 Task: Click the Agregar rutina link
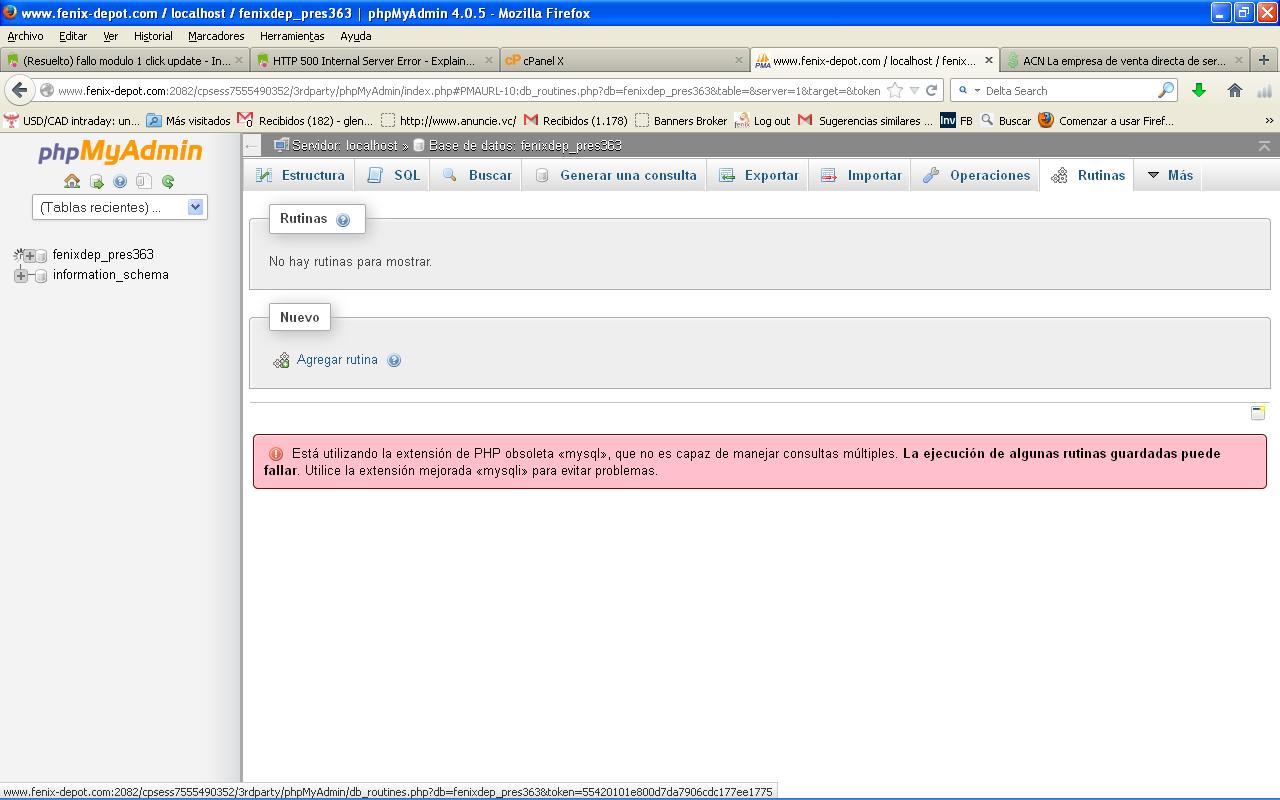coord(337,360)
